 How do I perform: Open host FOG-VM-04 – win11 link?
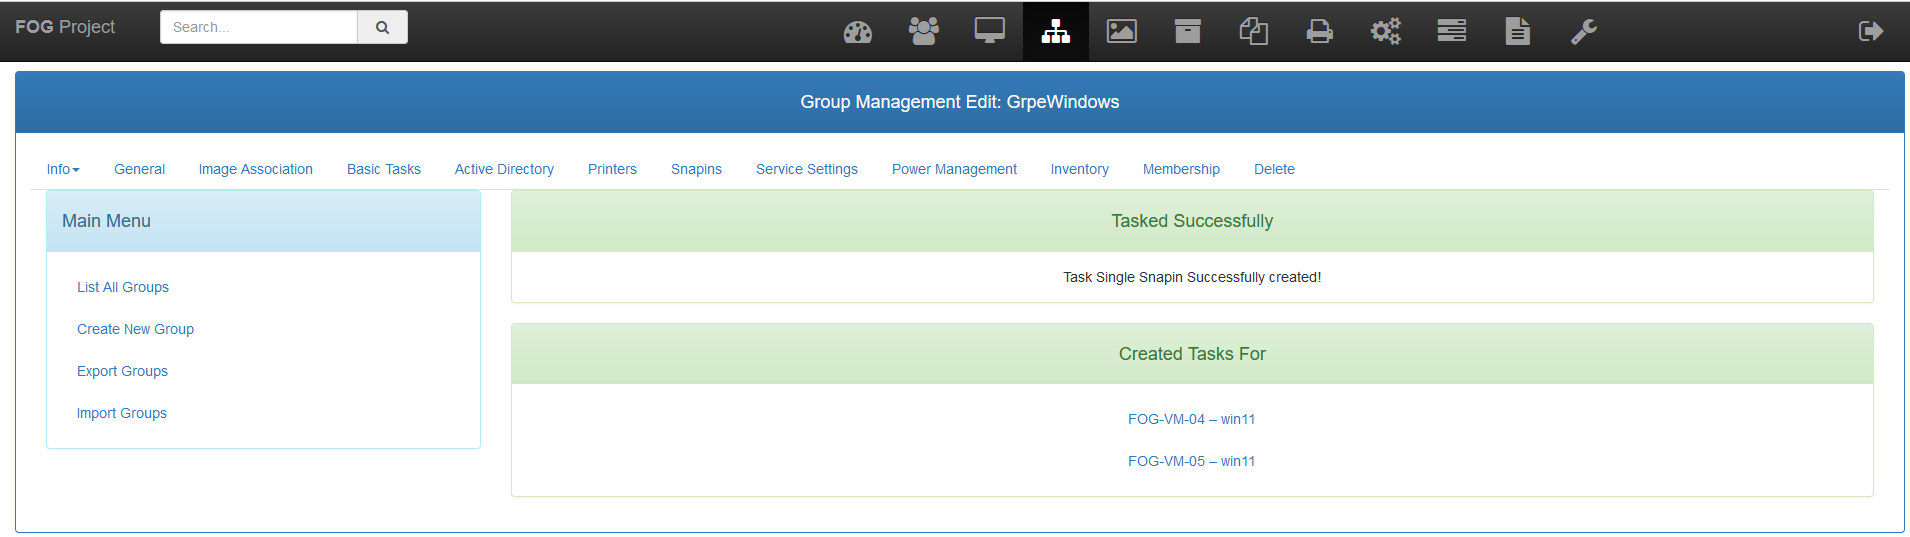[1191, 419]
